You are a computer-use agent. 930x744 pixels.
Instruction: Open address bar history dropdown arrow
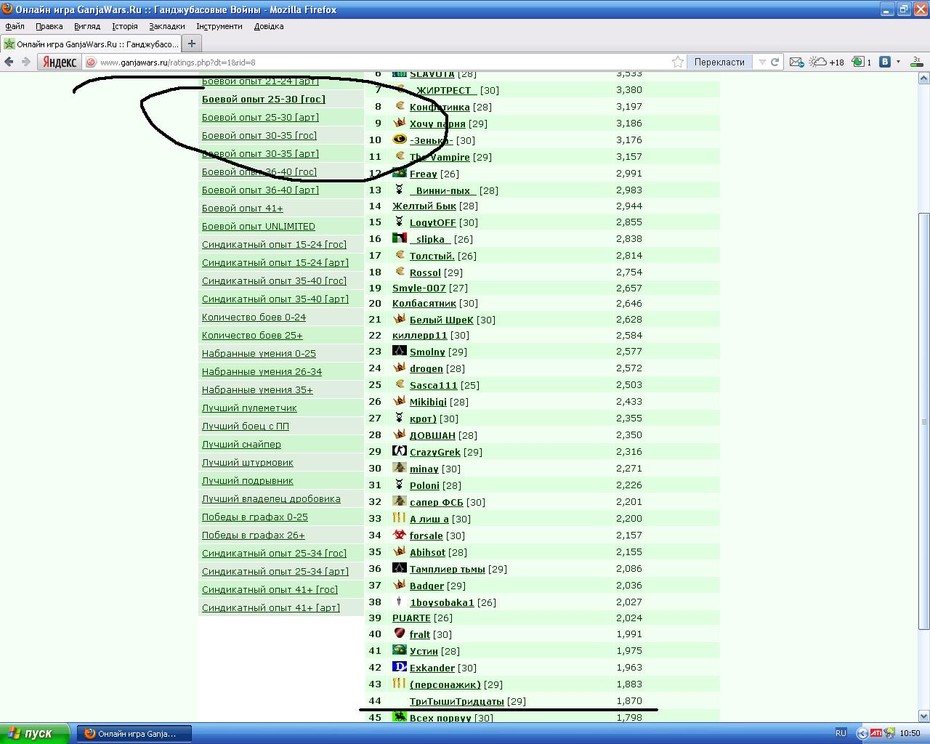tap(762, 62)
